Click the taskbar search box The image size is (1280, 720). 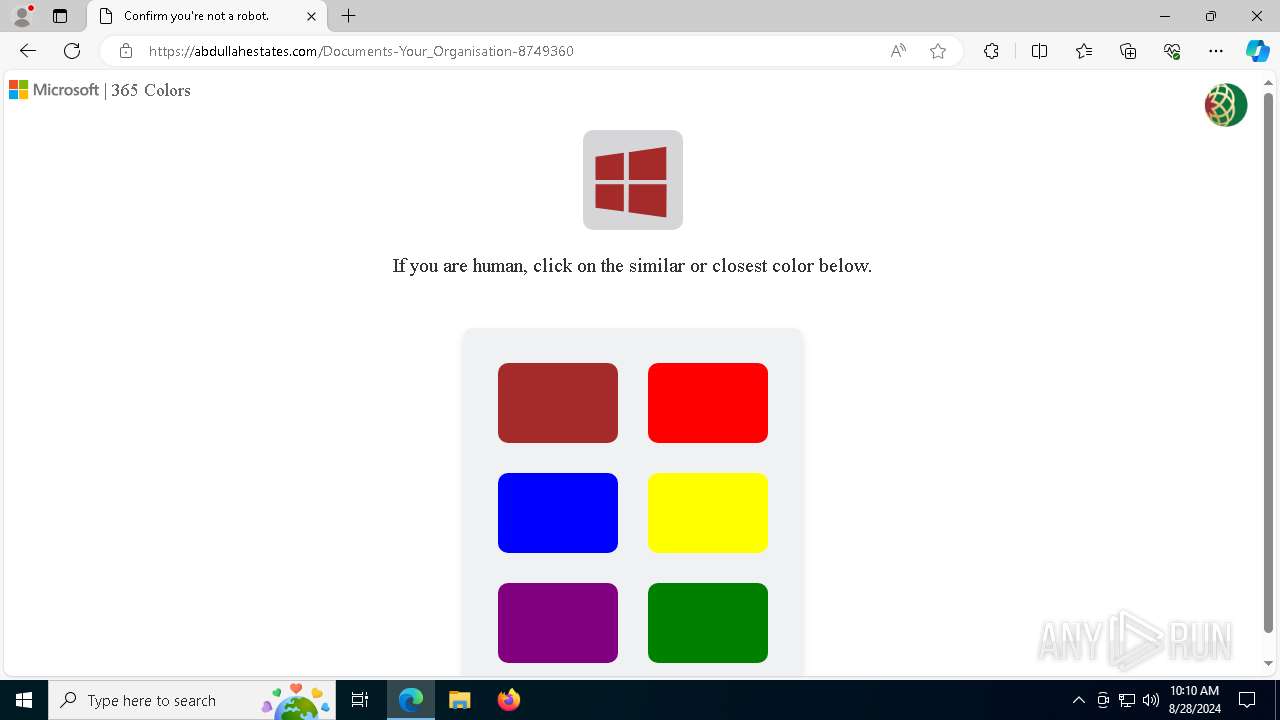193,700
